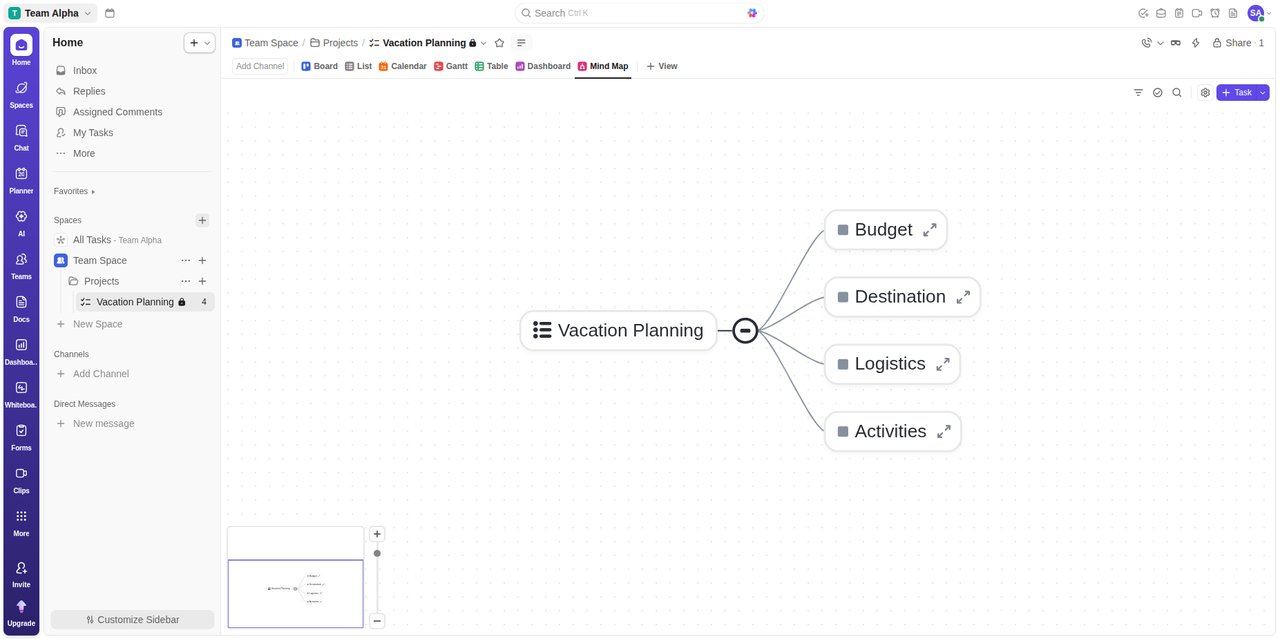Image resolution: width=1280 pixels, height=639 pixels.
Task: Select the Budget node status square
Action: pos(843,230)
